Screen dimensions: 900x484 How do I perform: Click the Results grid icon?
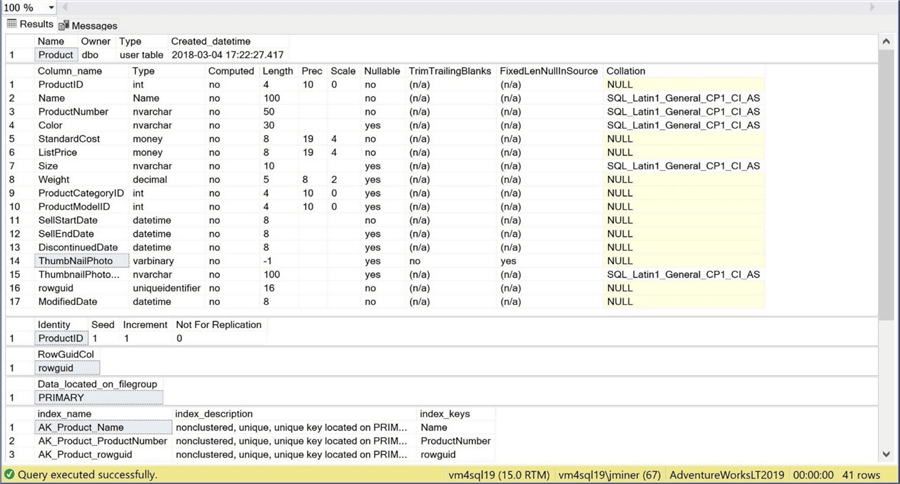coord(11,24)
